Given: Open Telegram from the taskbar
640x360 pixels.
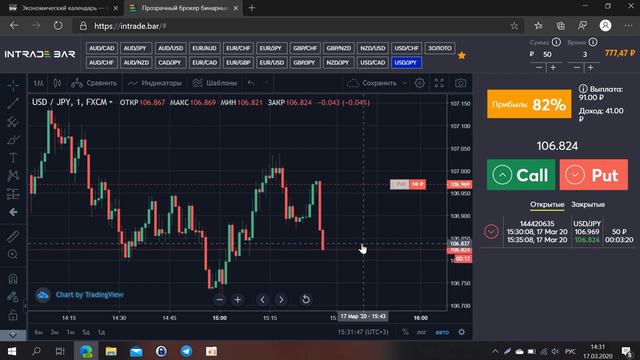Looking at the screenshot, I should tap(186, 351).
